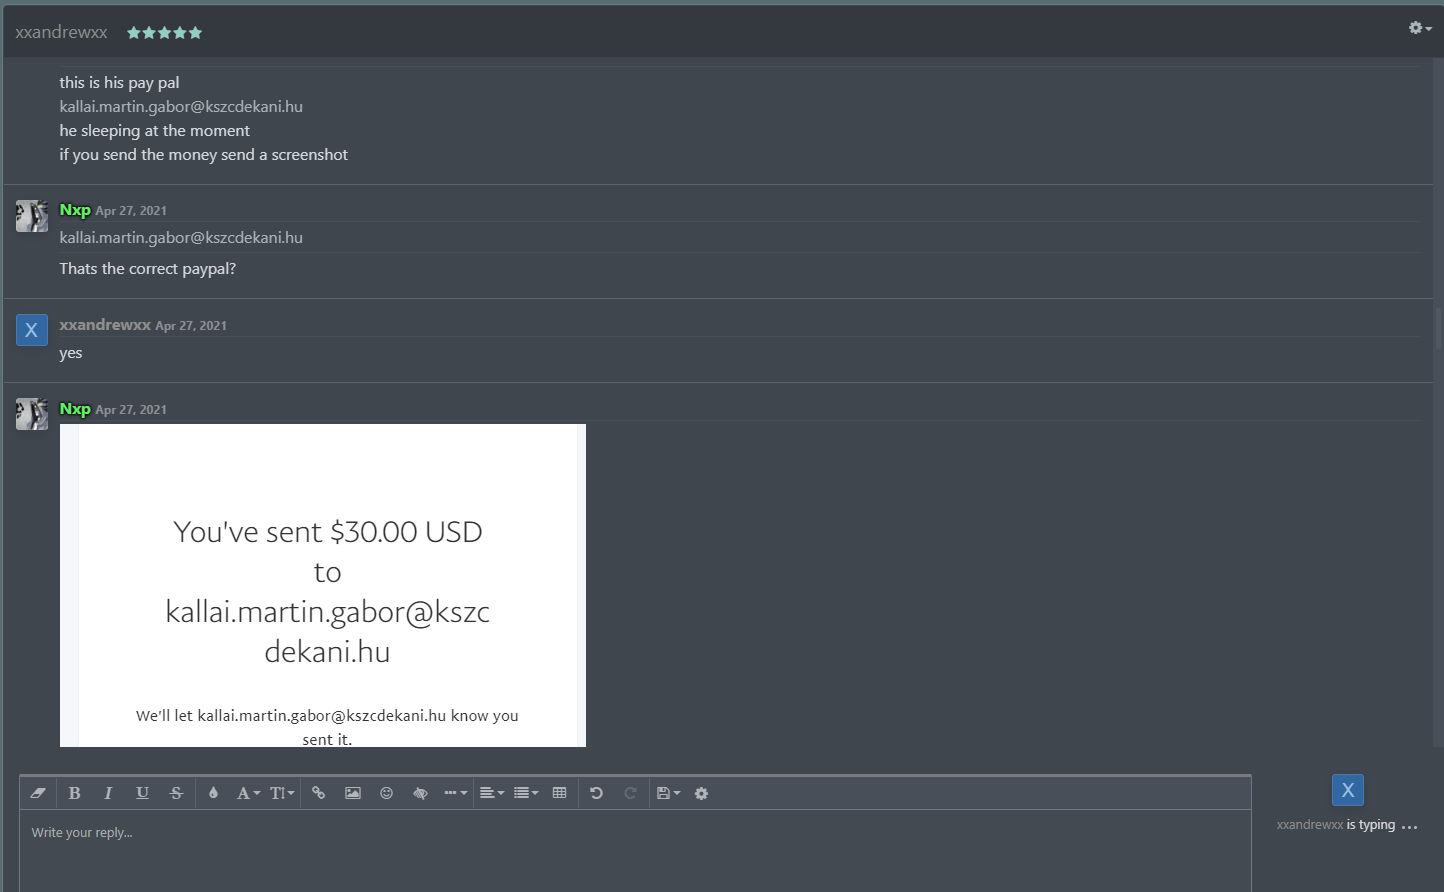Open the save drafts dropdown
Viewport: 1444px width, 892px height.
(668, 793)
